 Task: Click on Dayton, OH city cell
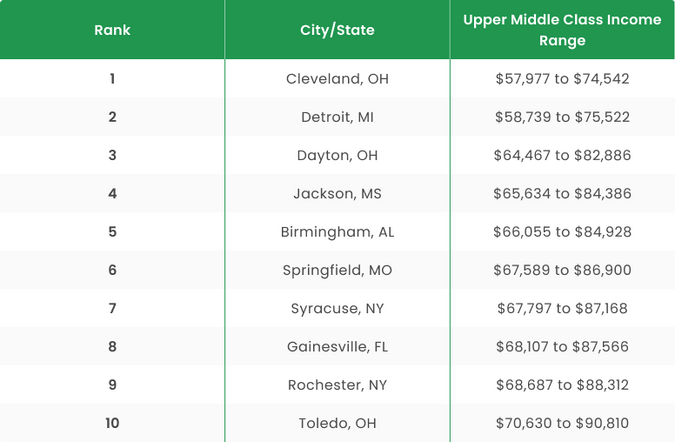[337, 155]
